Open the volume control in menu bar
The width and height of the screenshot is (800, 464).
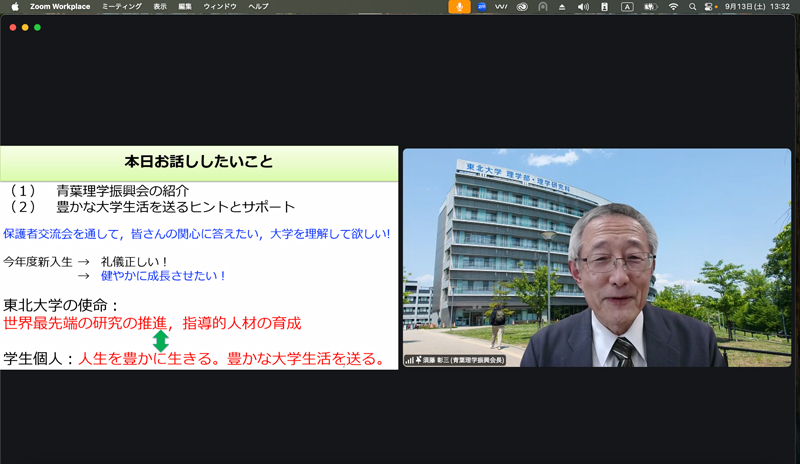[583, 7]
